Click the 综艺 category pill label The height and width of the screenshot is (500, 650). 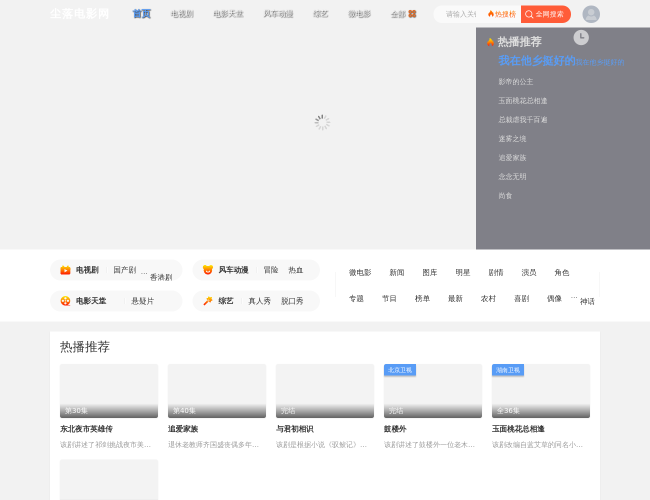click(x=226, y=301)
